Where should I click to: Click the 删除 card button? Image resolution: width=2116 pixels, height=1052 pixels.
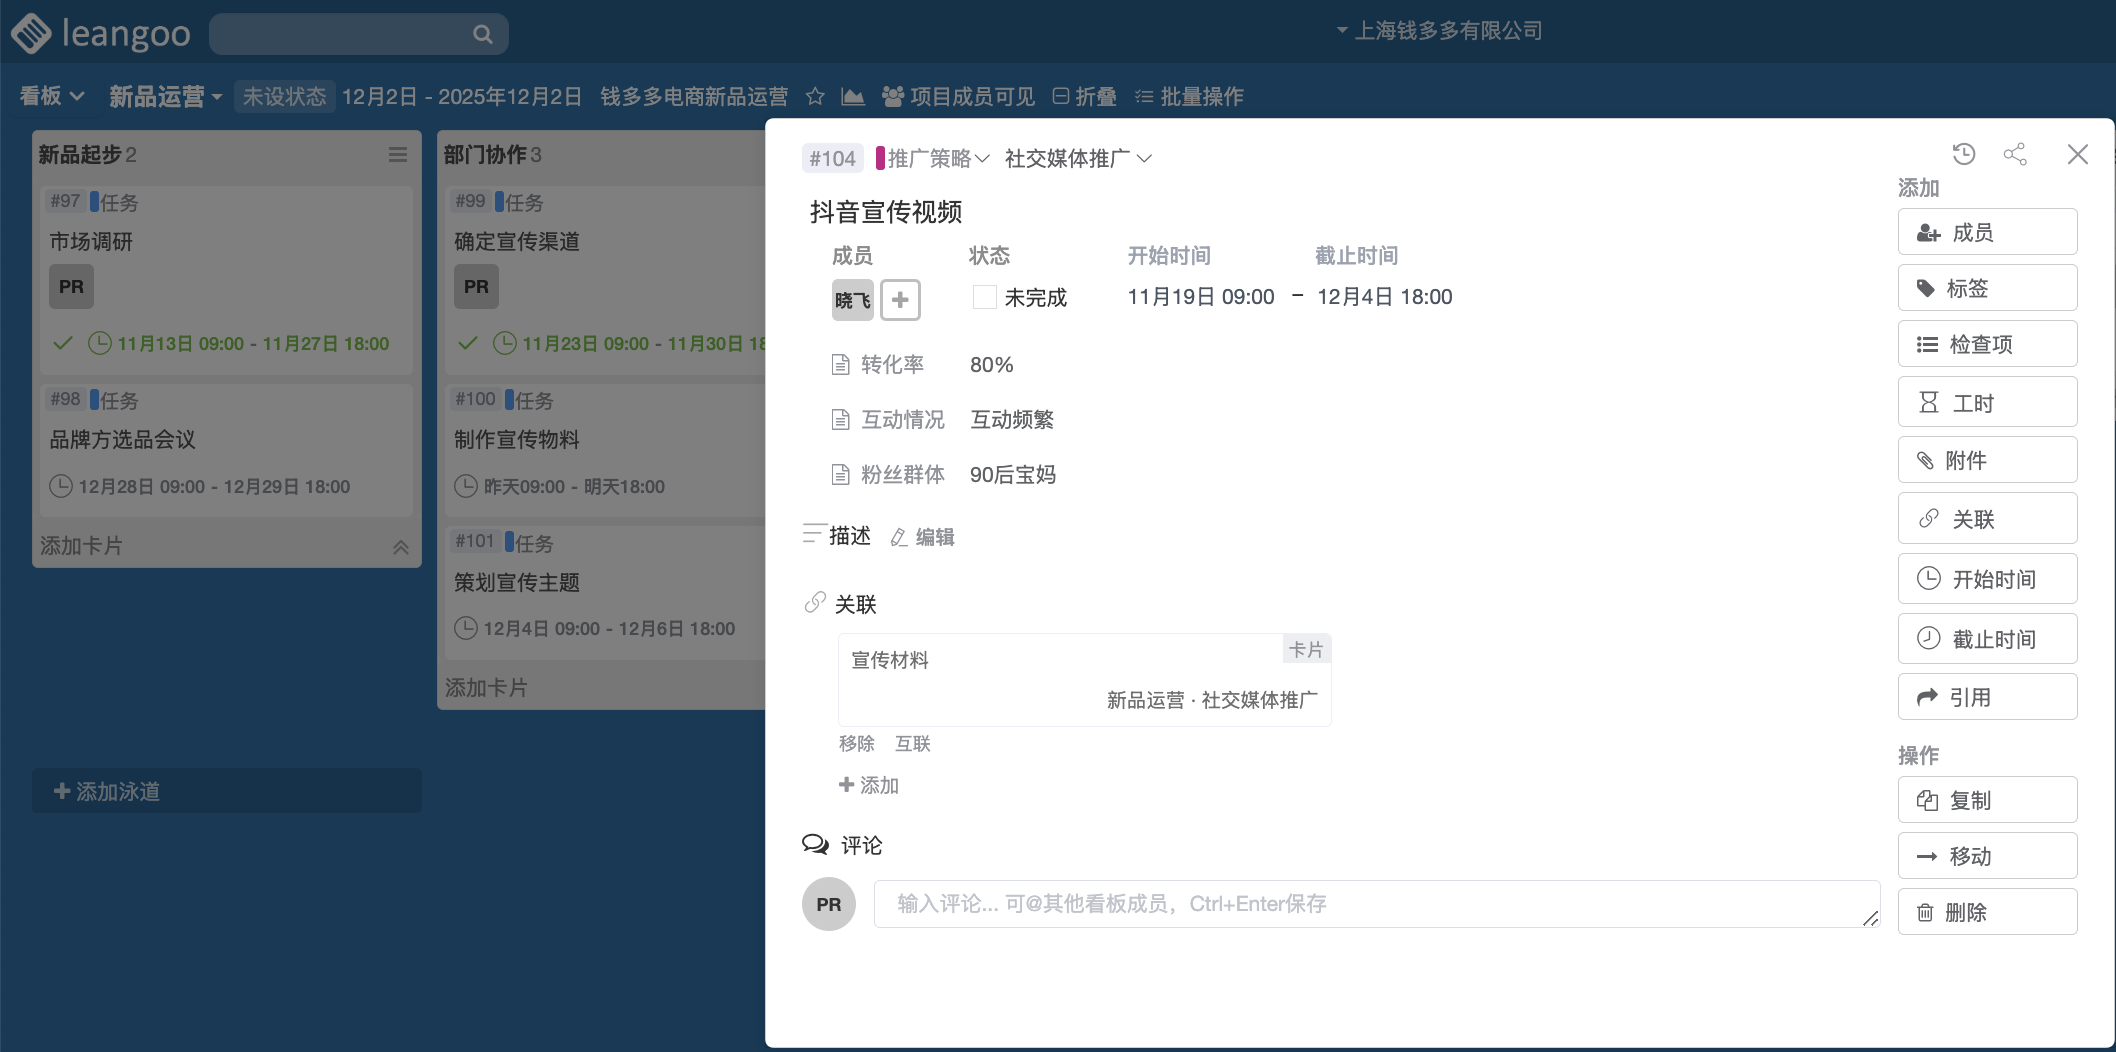click(x=1986, y=913)
